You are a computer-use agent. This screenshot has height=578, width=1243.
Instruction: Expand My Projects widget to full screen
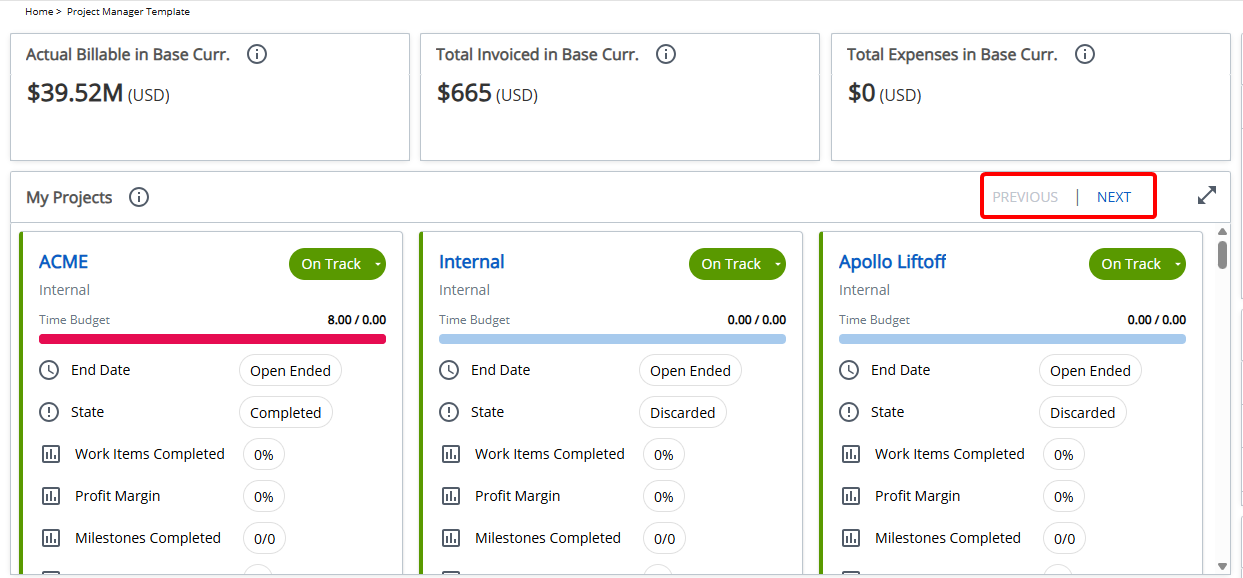click(1207, 196)
